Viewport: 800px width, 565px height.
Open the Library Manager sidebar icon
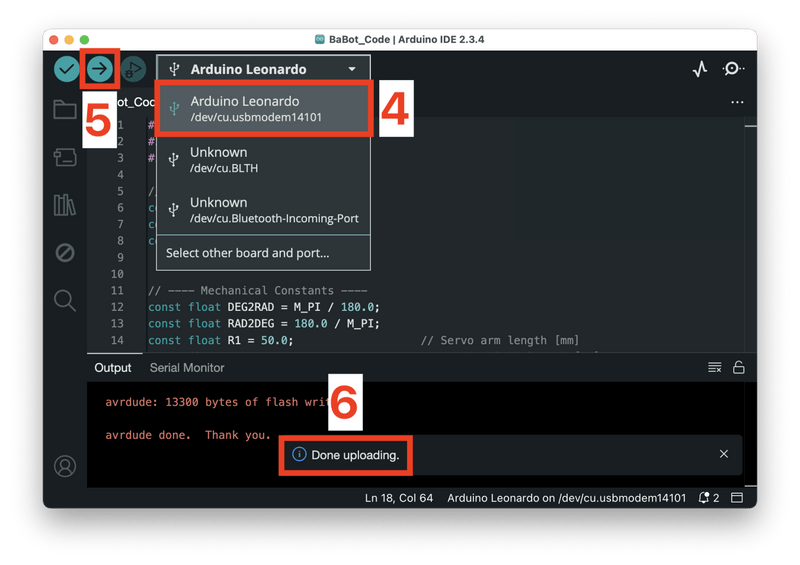[65, 205]
